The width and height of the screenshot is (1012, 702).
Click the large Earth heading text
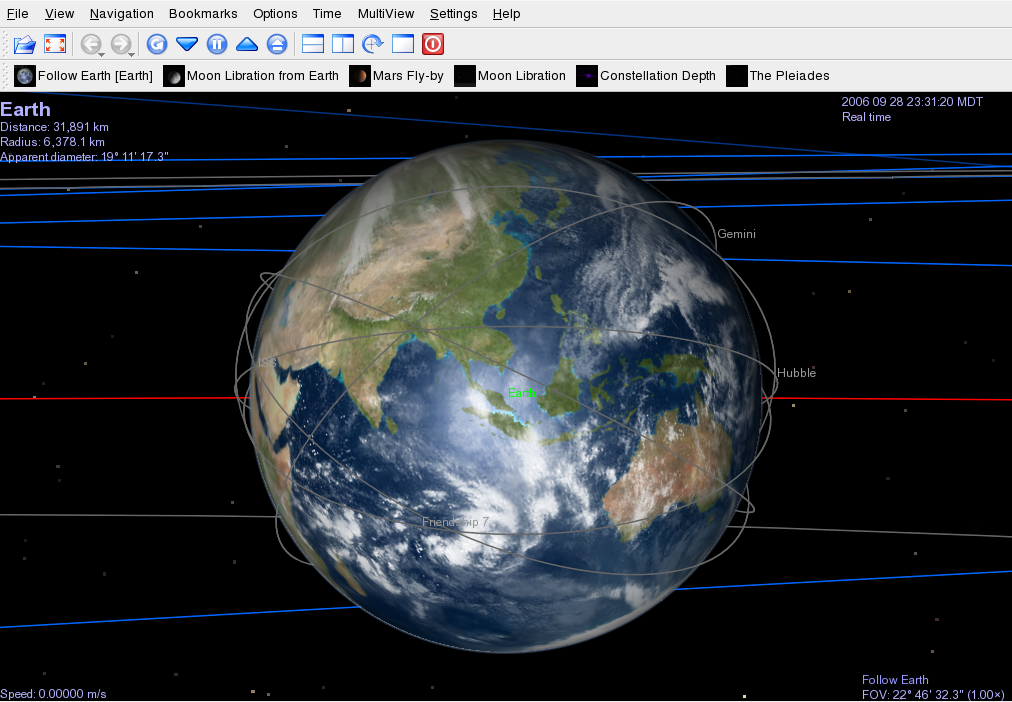click(x=25, y=109)
